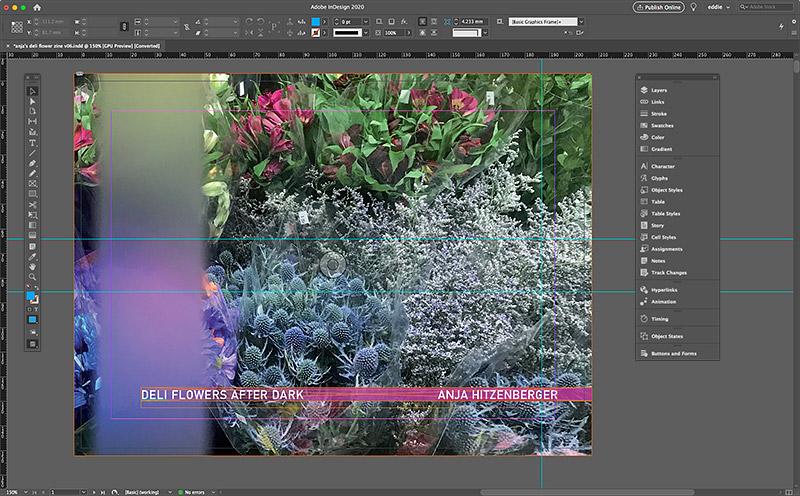800x496 pixels.
Task: Switch to anja's deli flower zine document tab
Action: [86, 46]
